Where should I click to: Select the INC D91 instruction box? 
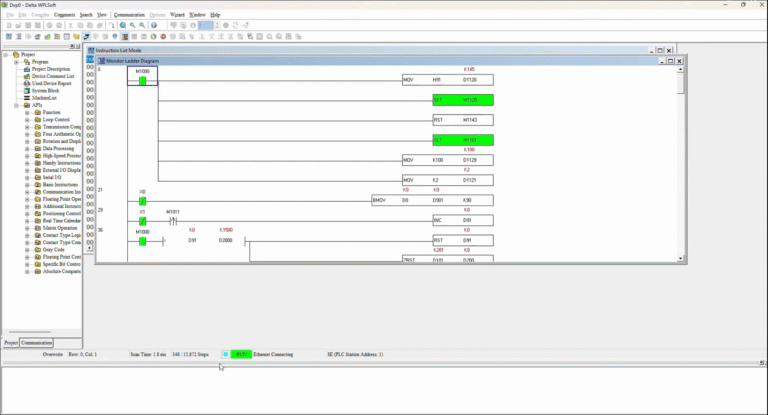[x=463, y=220]
